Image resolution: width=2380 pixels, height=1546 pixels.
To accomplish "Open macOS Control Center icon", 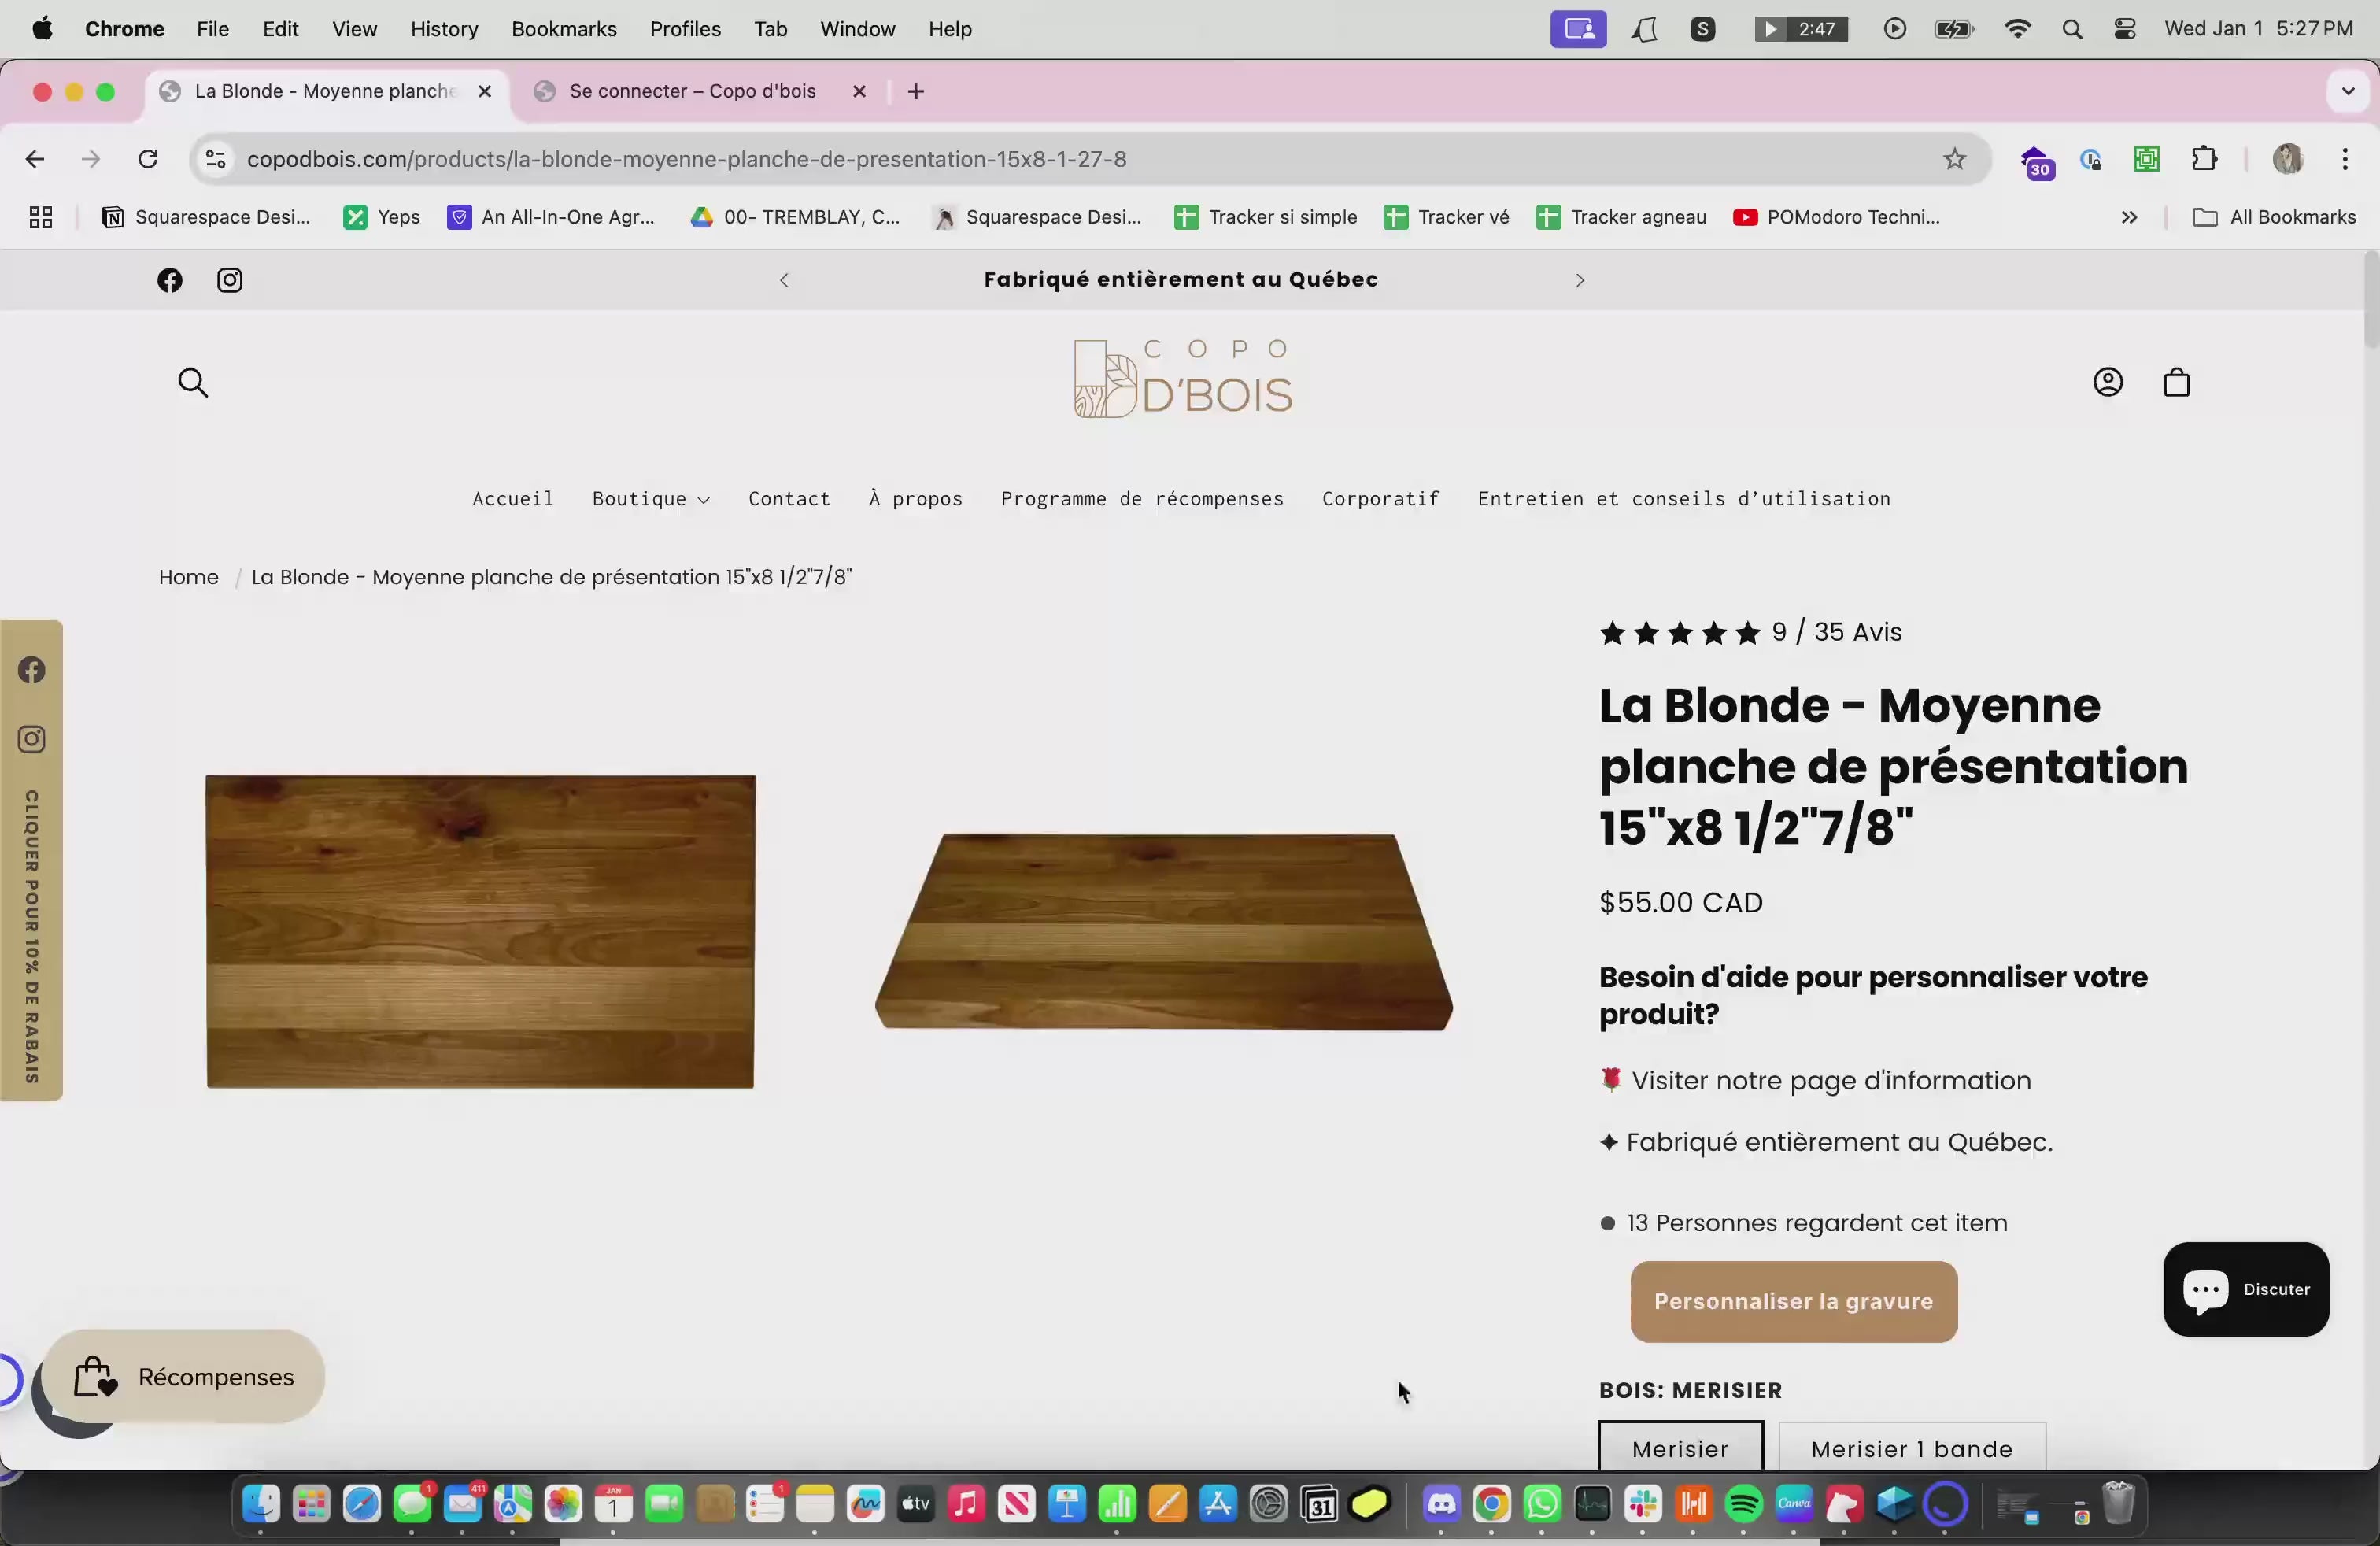I will pos(2125,29).
